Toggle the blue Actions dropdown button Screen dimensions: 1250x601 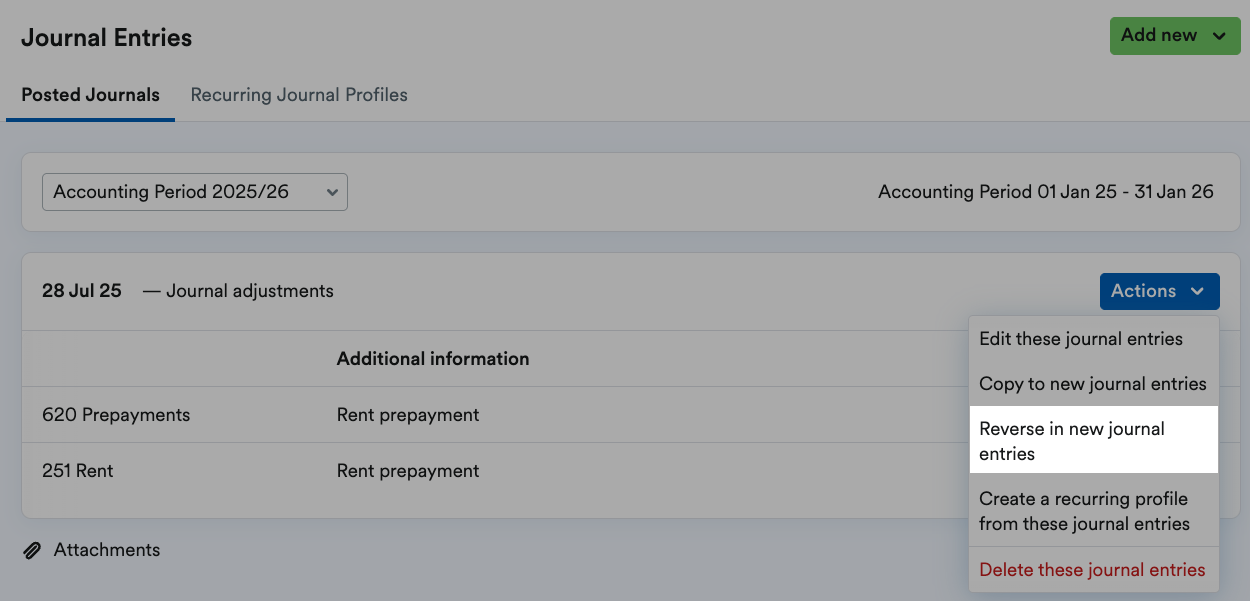click(1160, 291)
